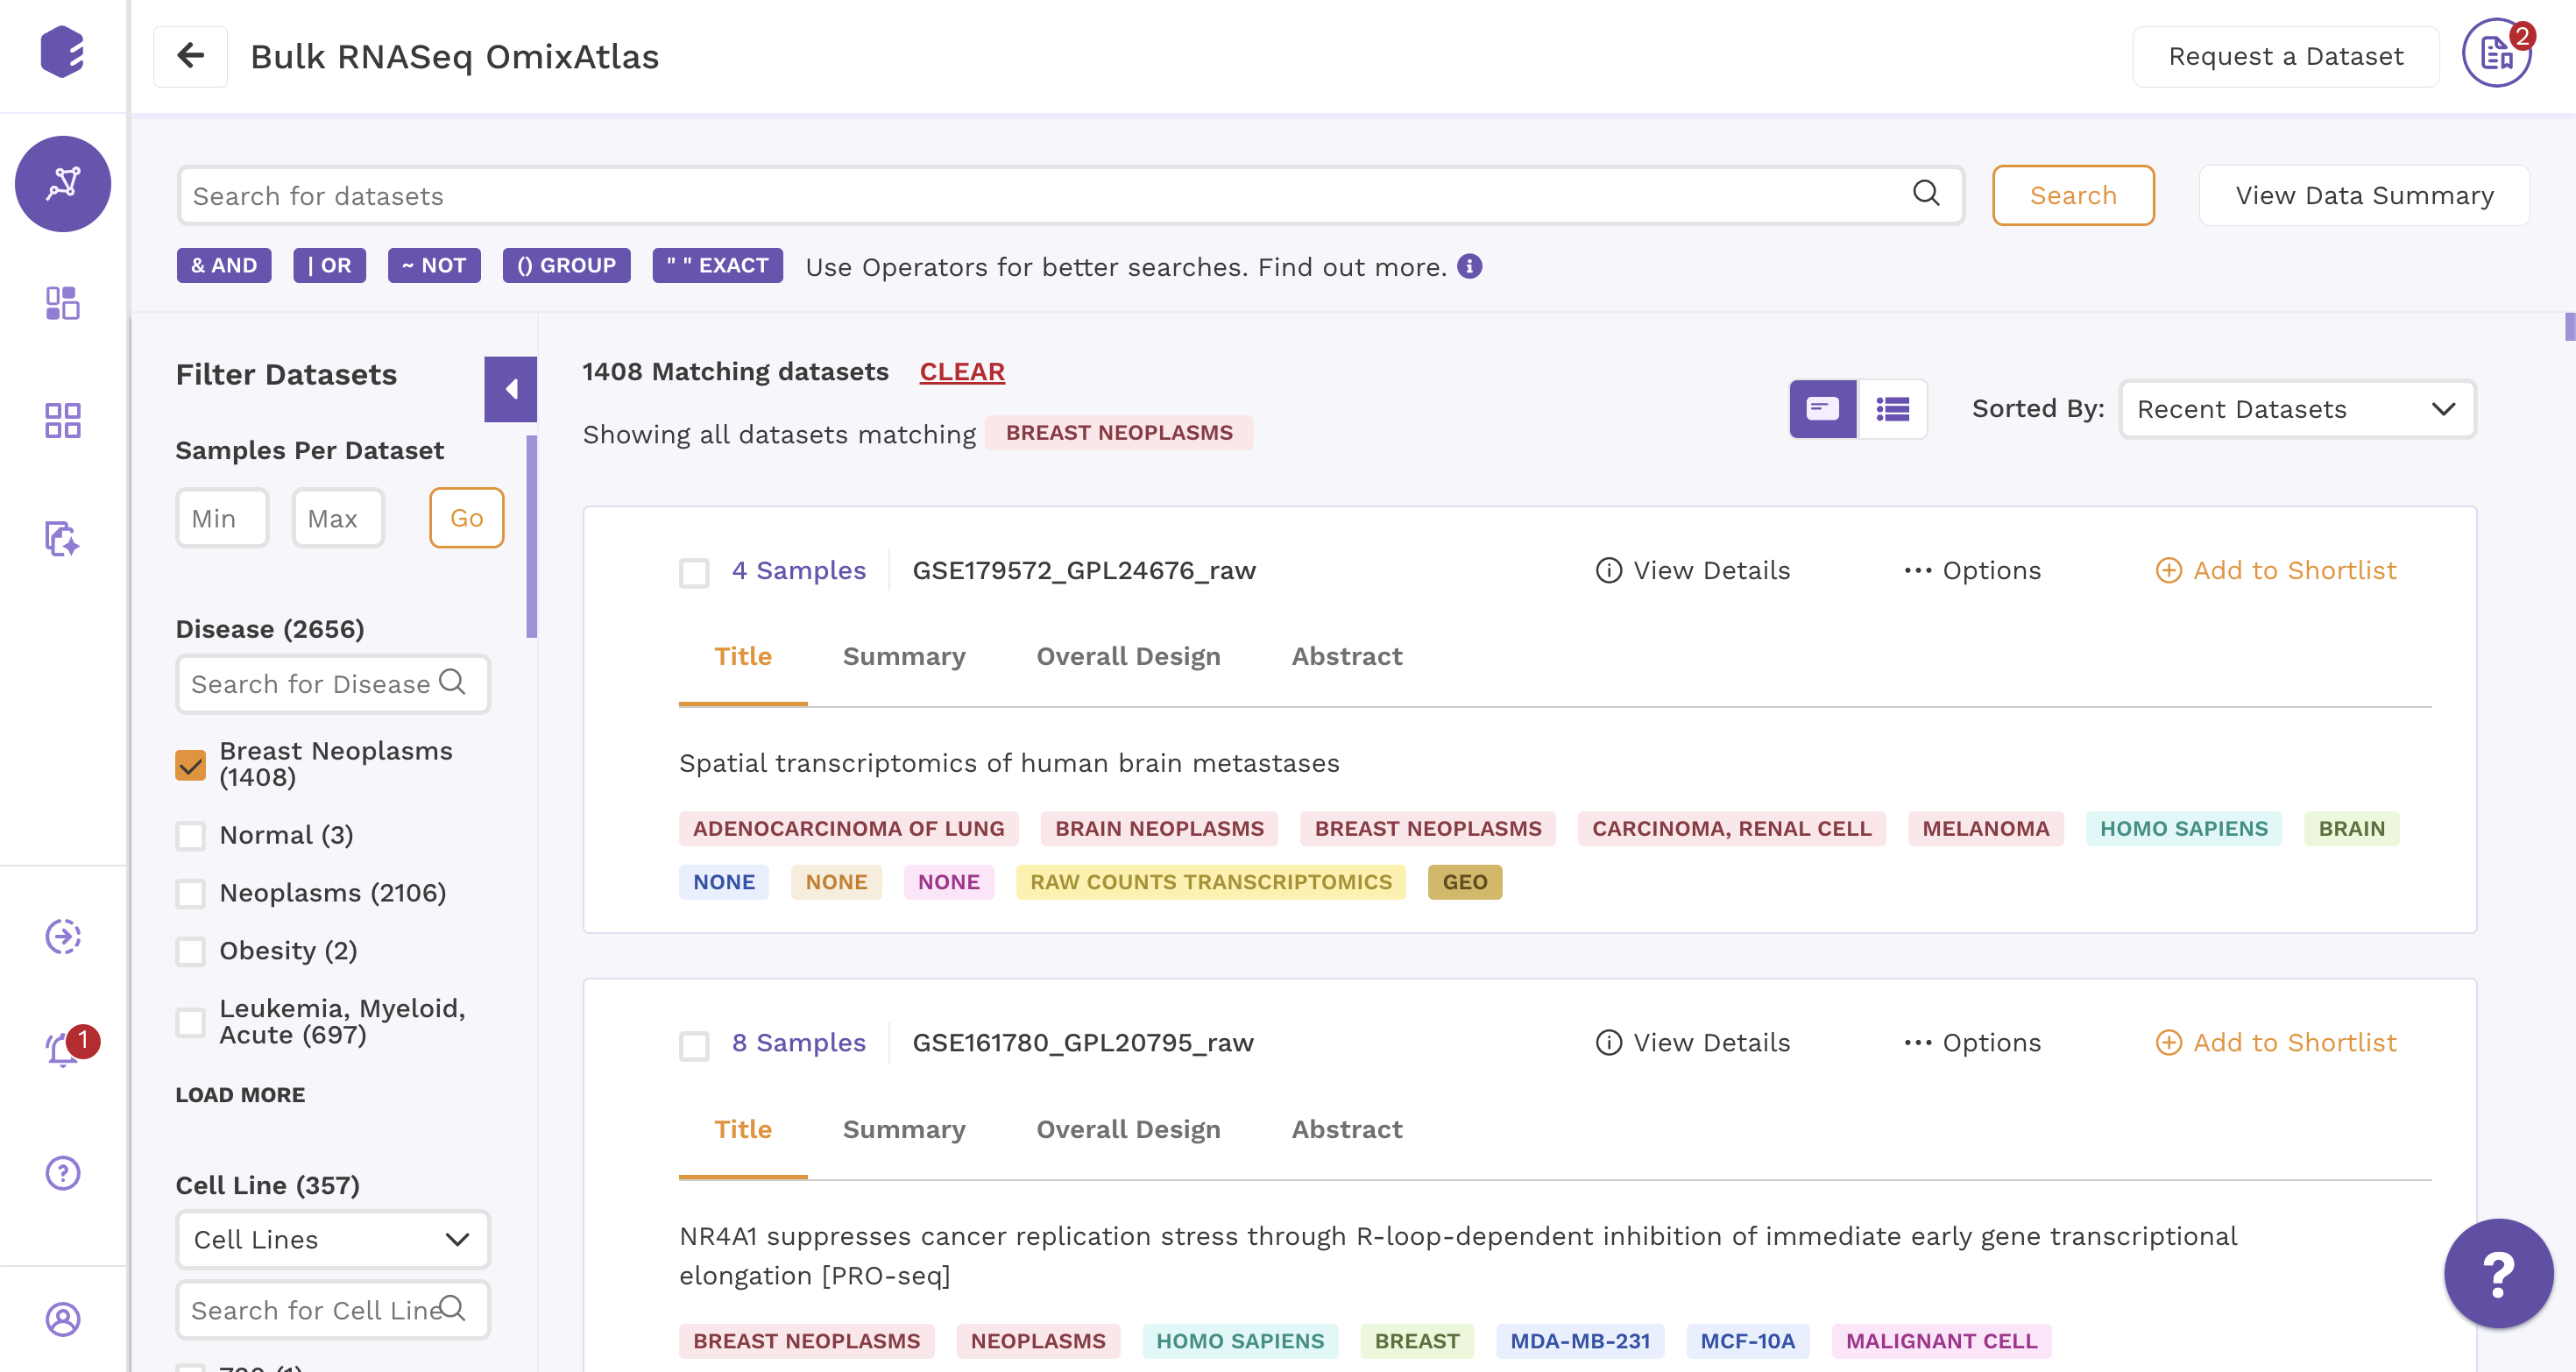Click the circular arrow import sidebar icon

point(62,937)
